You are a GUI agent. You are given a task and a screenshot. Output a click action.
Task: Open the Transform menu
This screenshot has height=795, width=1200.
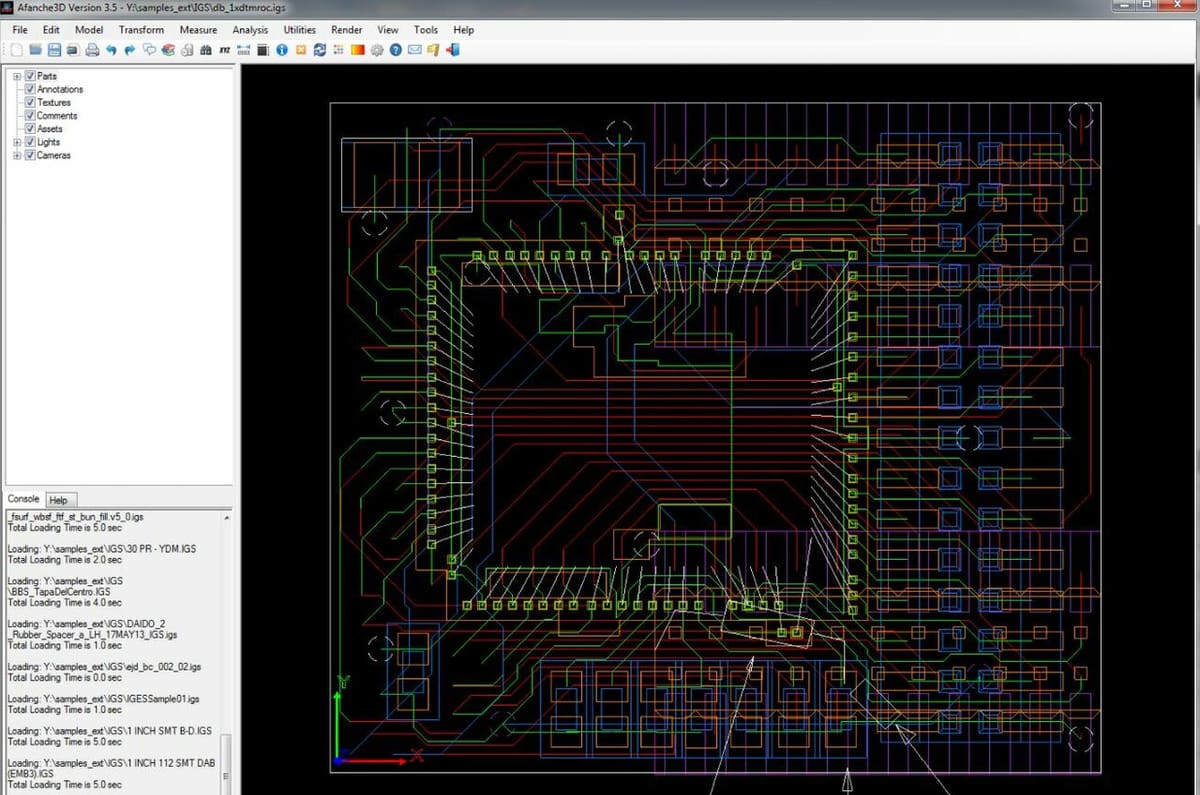(141, 30)
